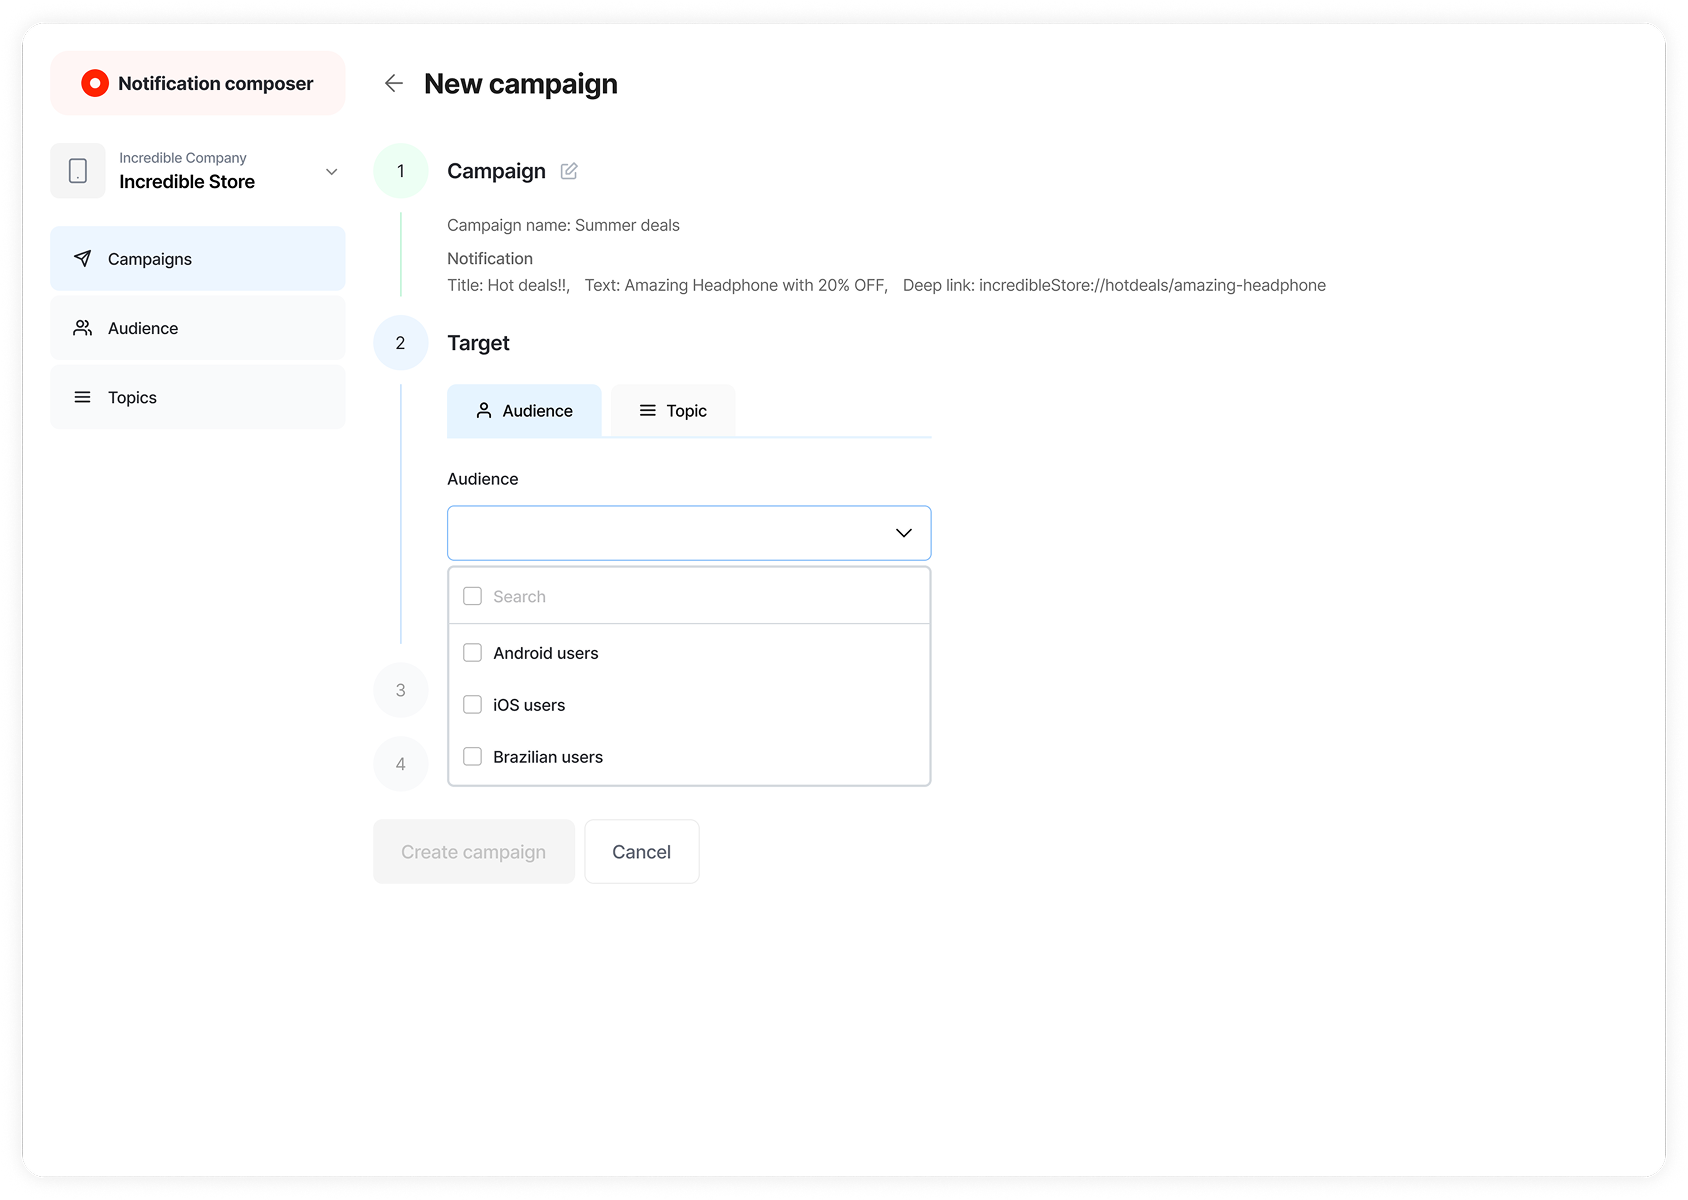Expand the Incredible Store app switcher chevron
The height and width of the screenshot is (1200, 1688).
click(331, 172)
